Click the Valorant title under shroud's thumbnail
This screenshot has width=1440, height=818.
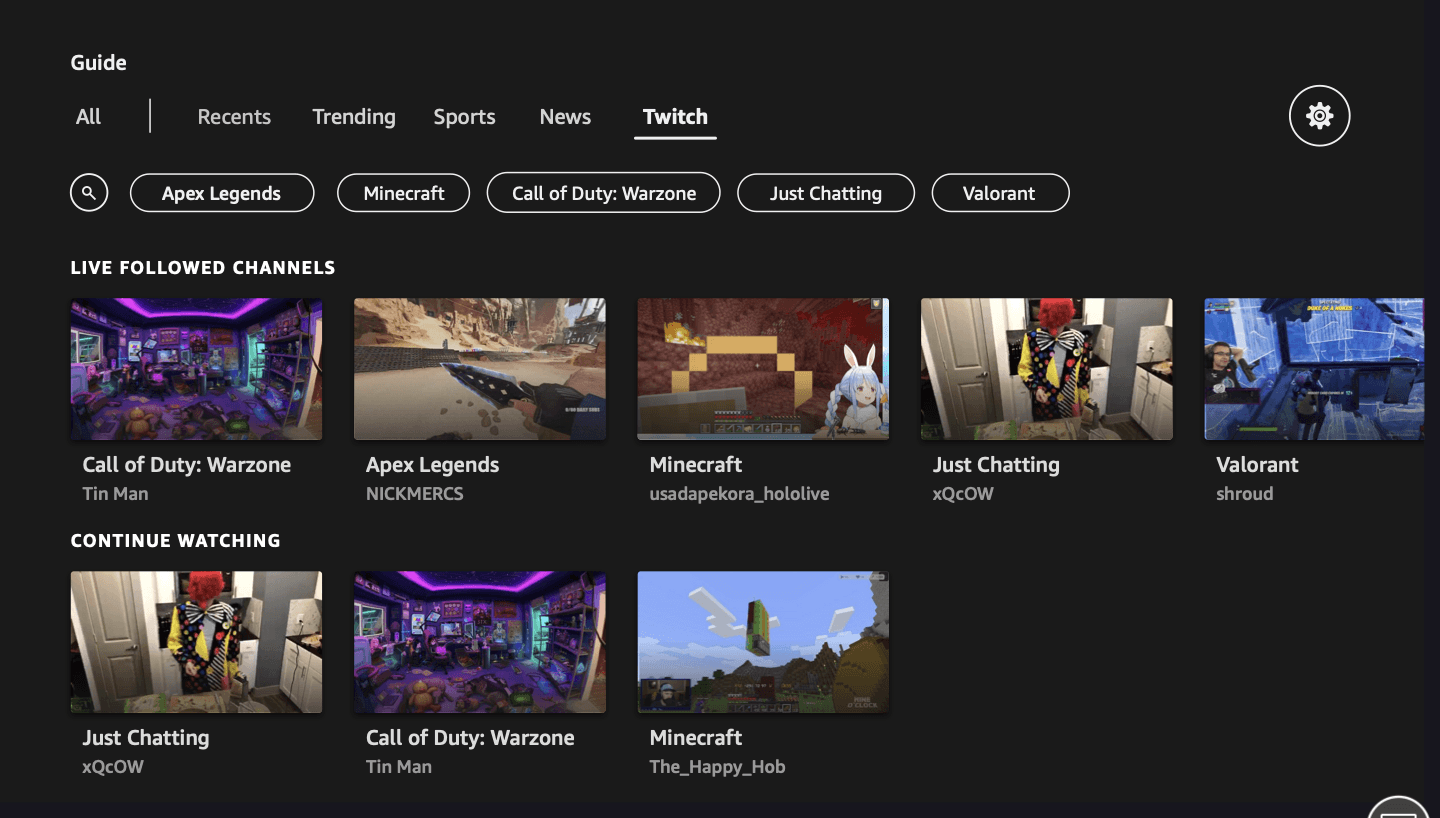[x=1257, y=465]
